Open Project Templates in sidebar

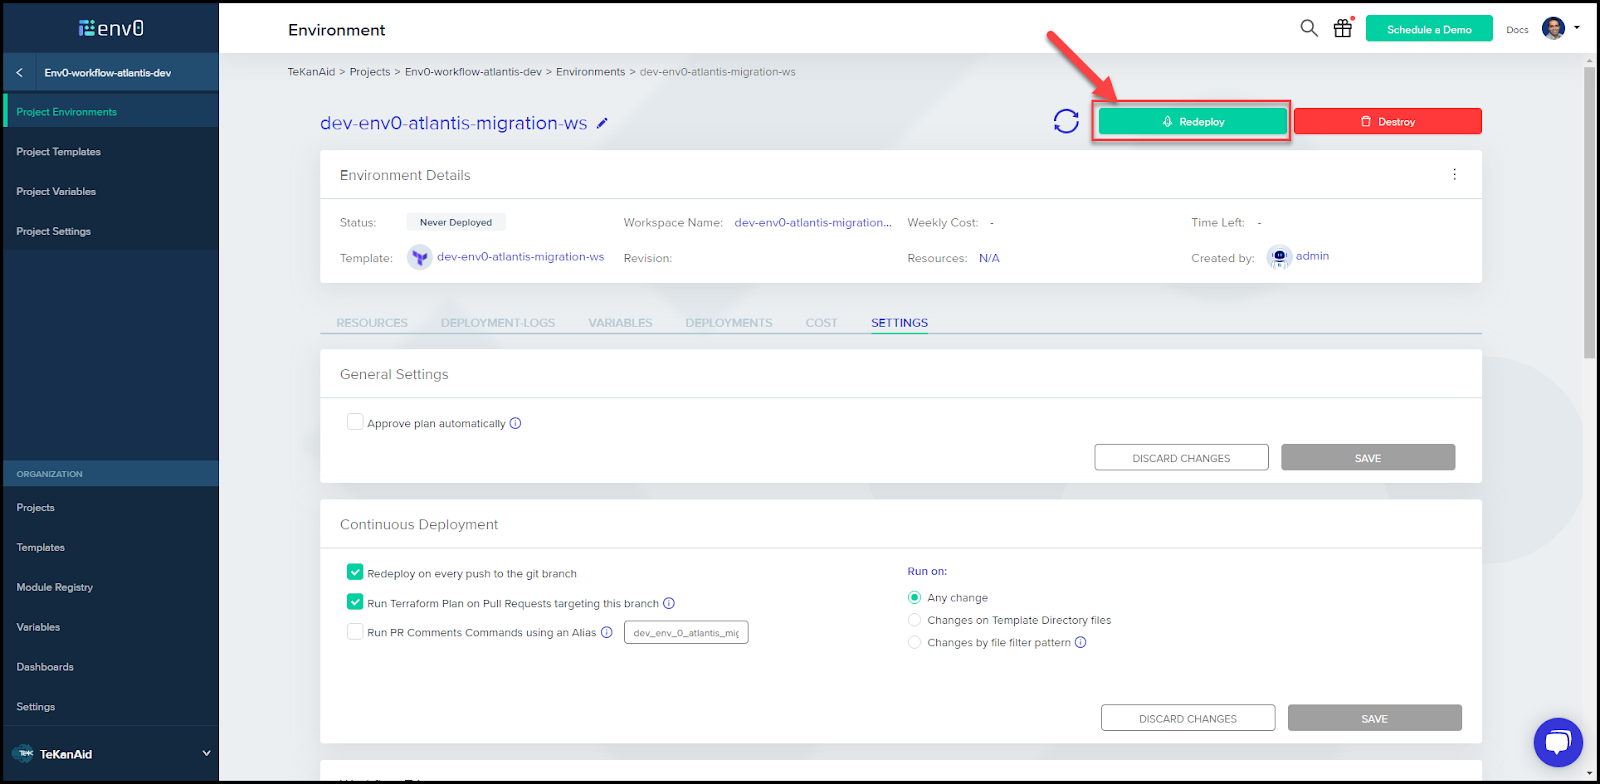click(x=111, y=152)
